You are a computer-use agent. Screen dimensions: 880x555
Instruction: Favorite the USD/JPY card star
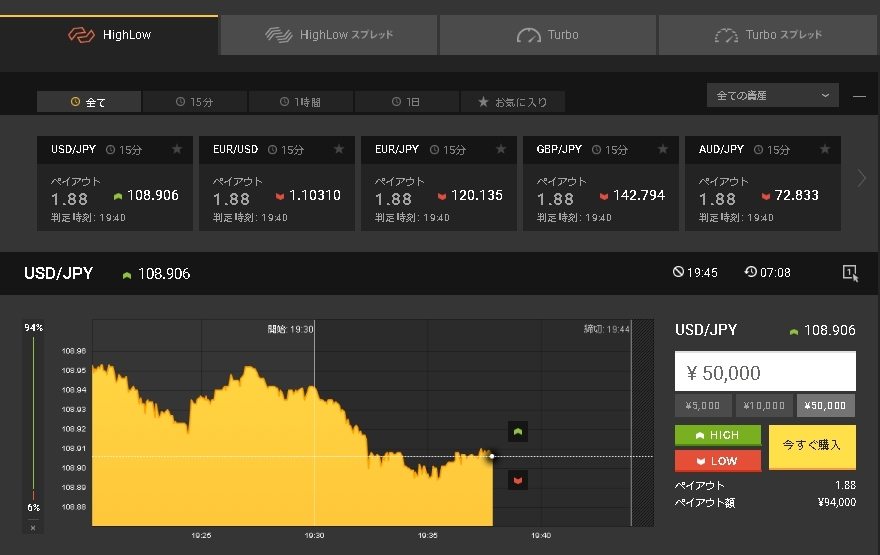(177, 149)
